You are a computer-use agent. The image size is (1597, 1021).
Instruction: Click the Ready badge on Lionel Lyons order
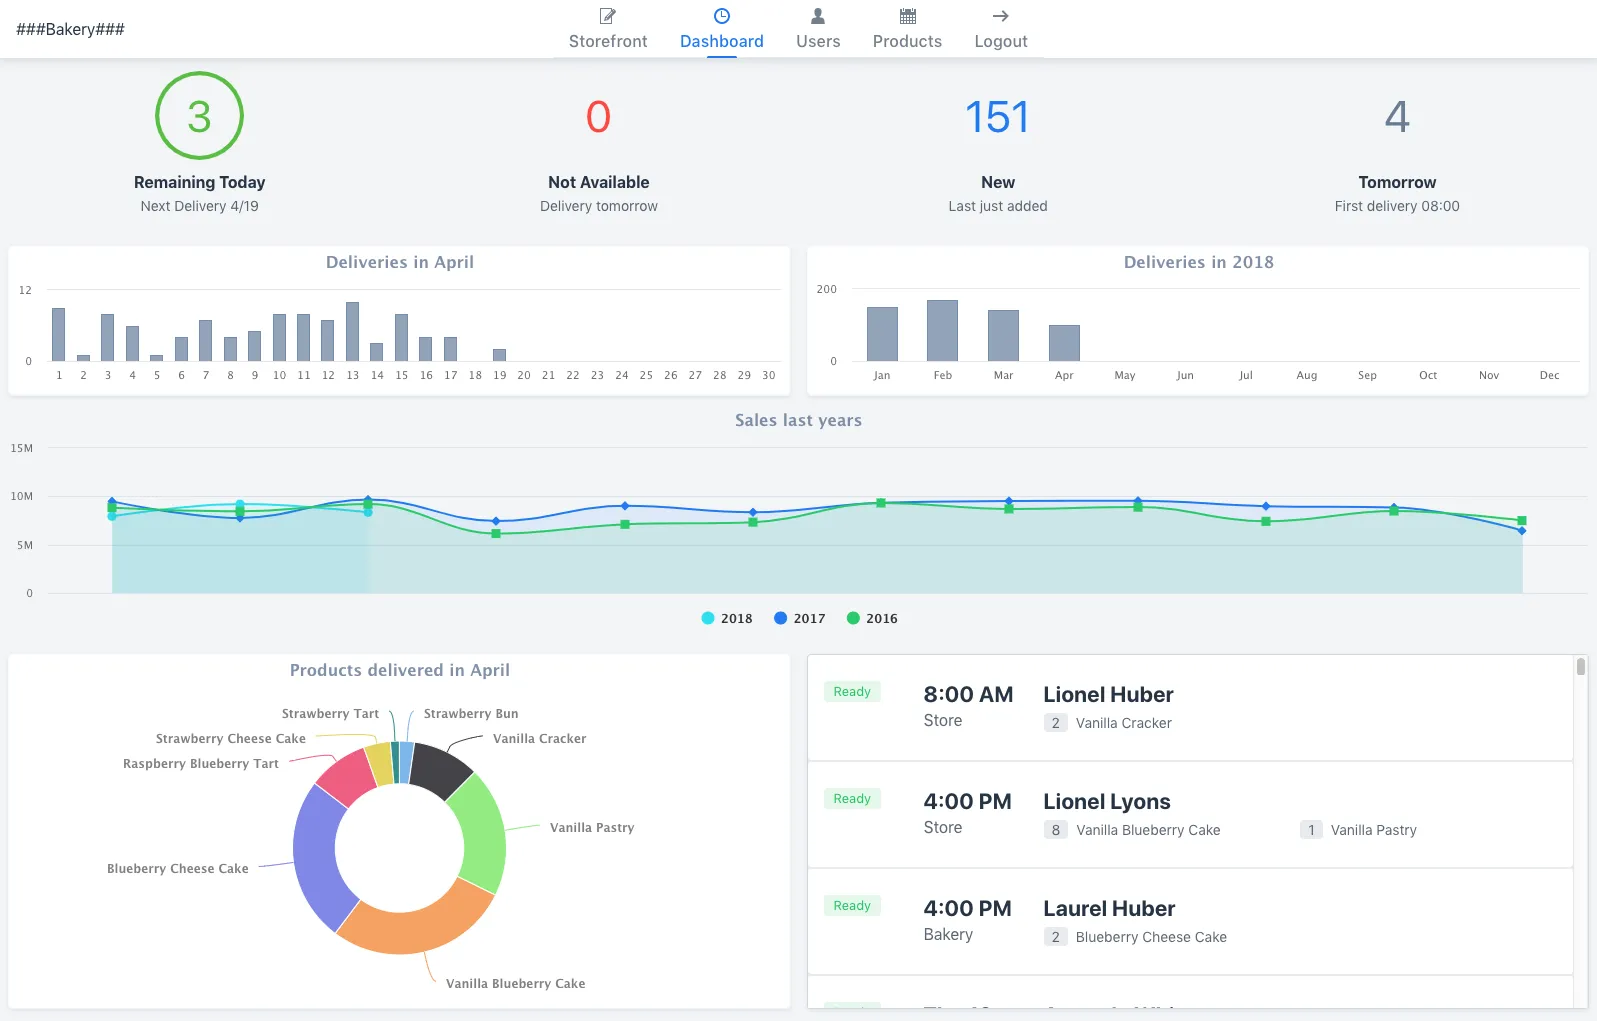tap(852, 799)
